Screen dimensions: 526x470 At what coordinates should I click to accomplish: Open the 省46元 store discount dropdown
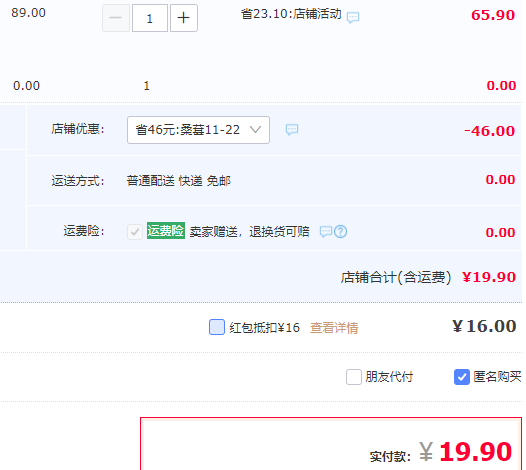click(198, 130)
